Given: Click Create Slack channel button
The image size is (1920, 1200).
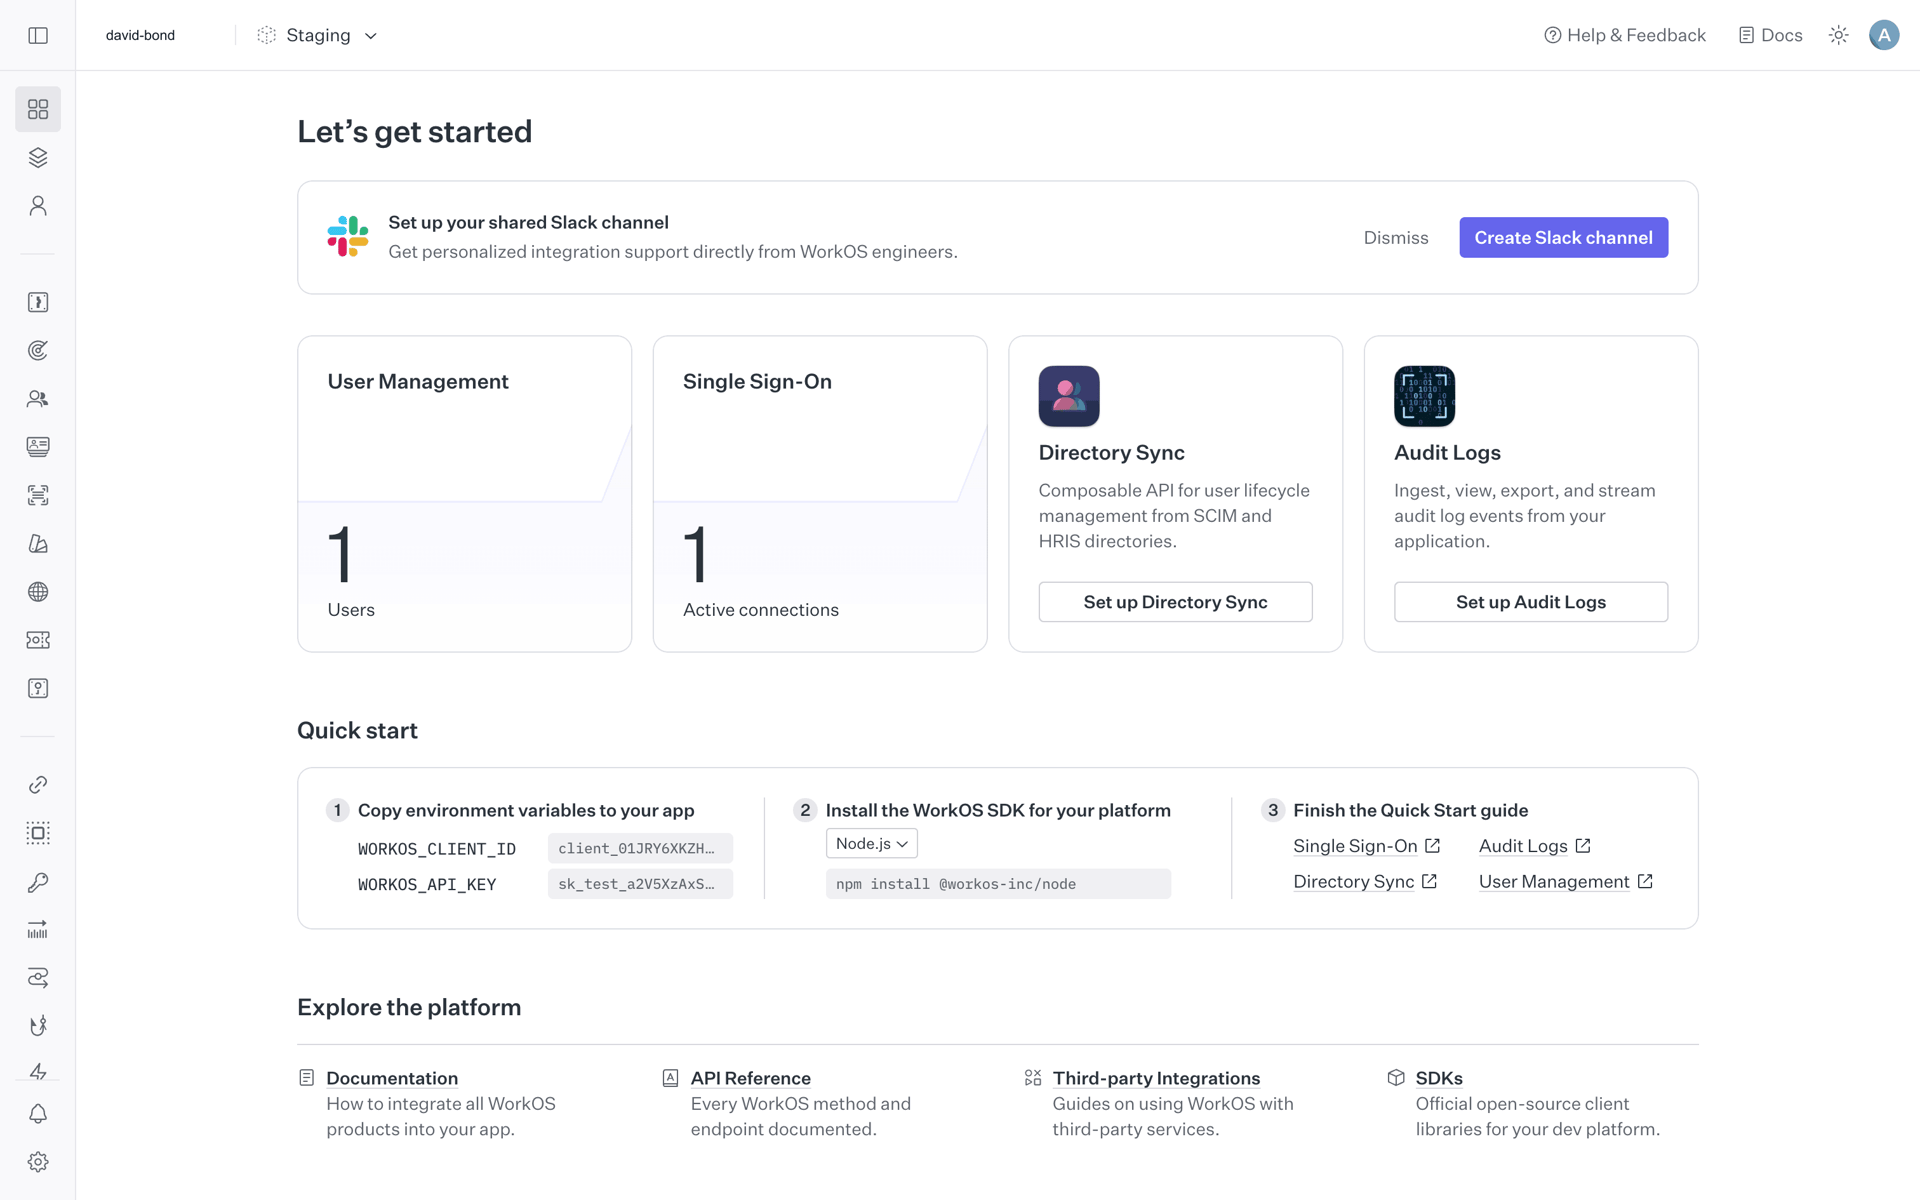Looking at the screenshot, I should (1563, 237).
